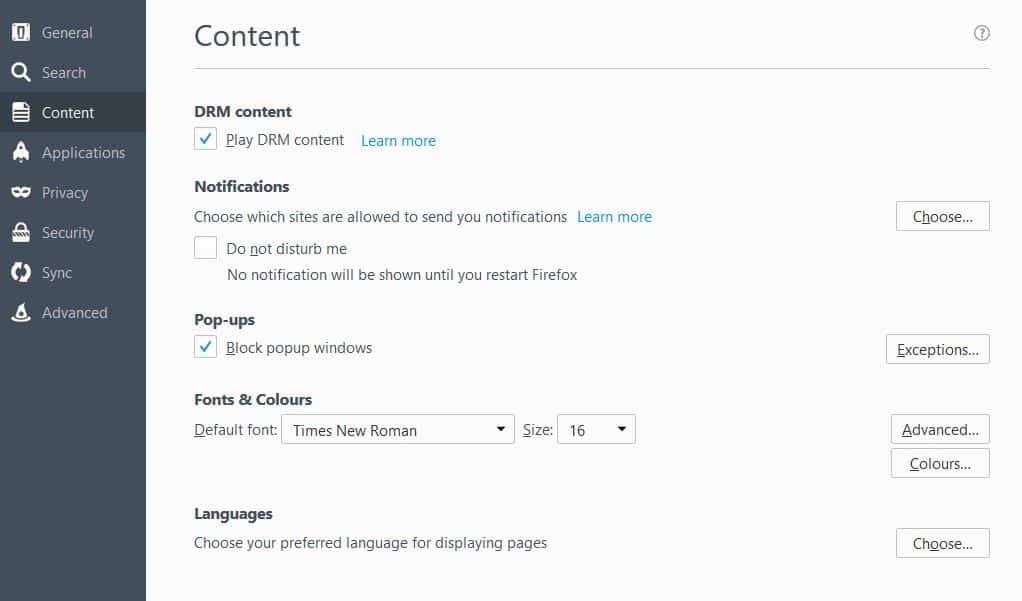Open the Default font dropdown
1022x601 pixels.
pos(398,430)
